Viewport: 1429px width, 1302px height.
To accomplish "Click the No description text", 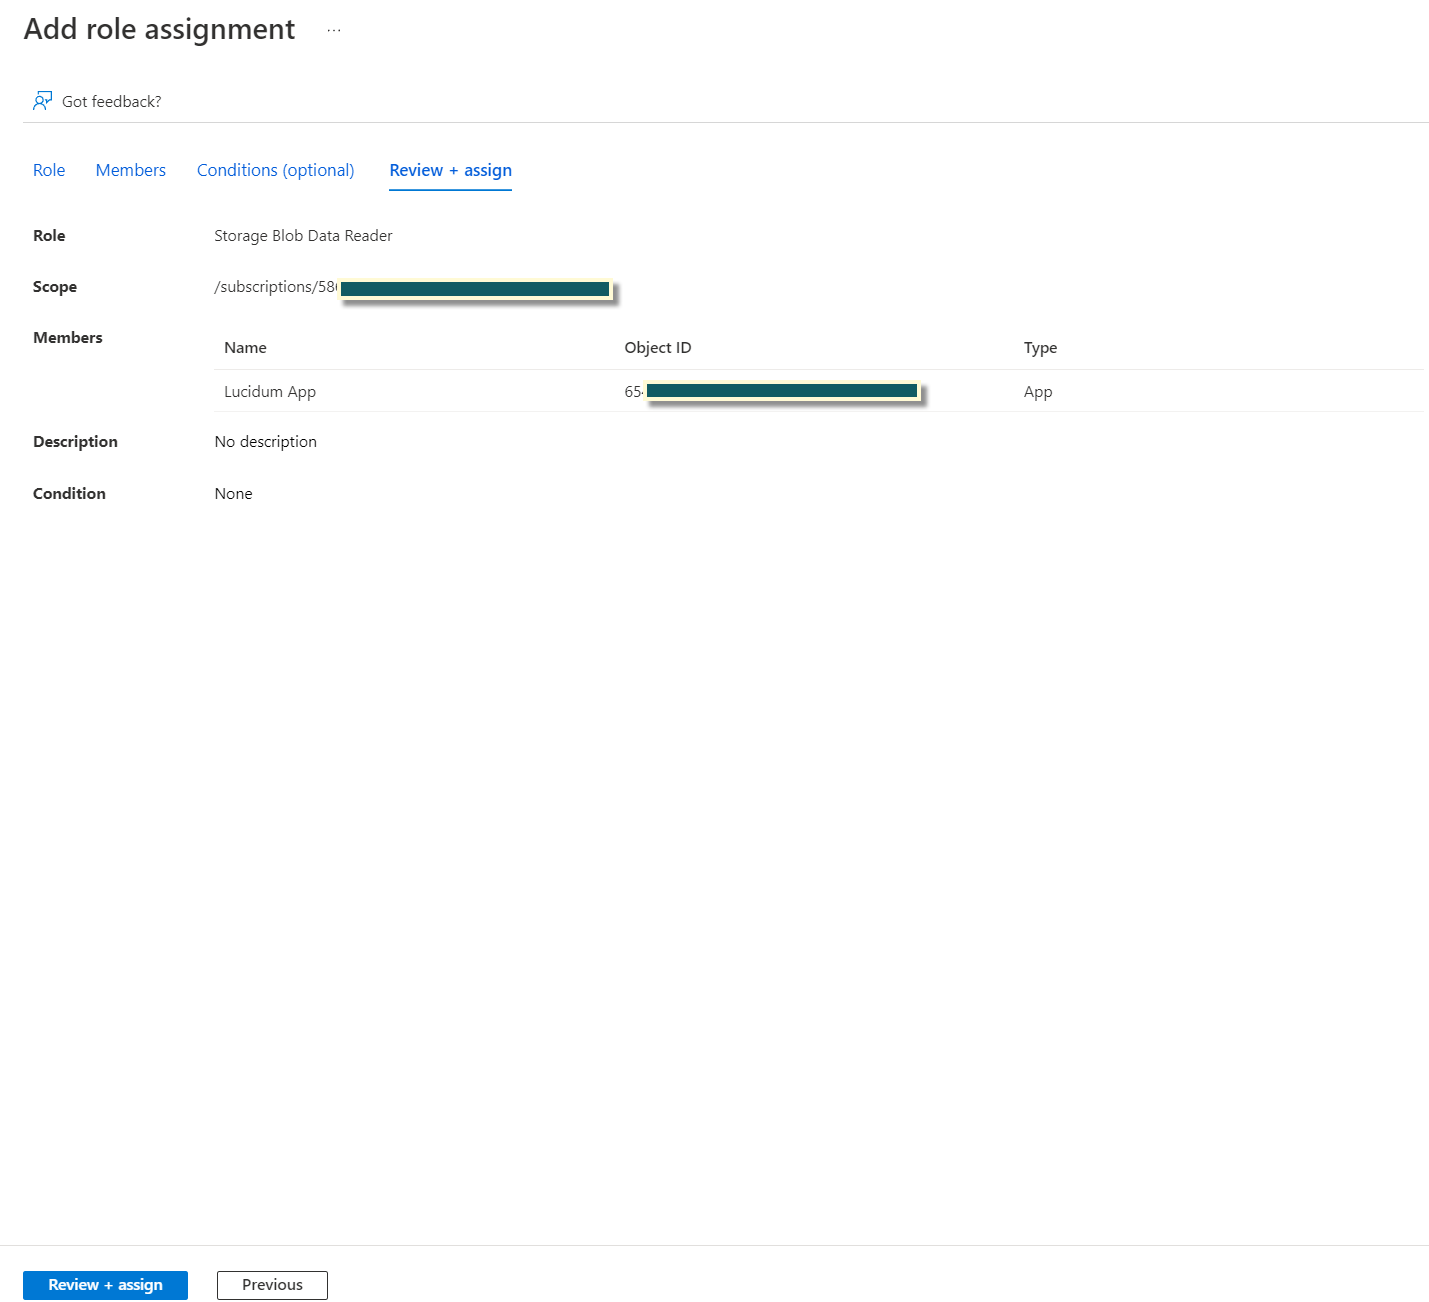I will tap(265, 442).
